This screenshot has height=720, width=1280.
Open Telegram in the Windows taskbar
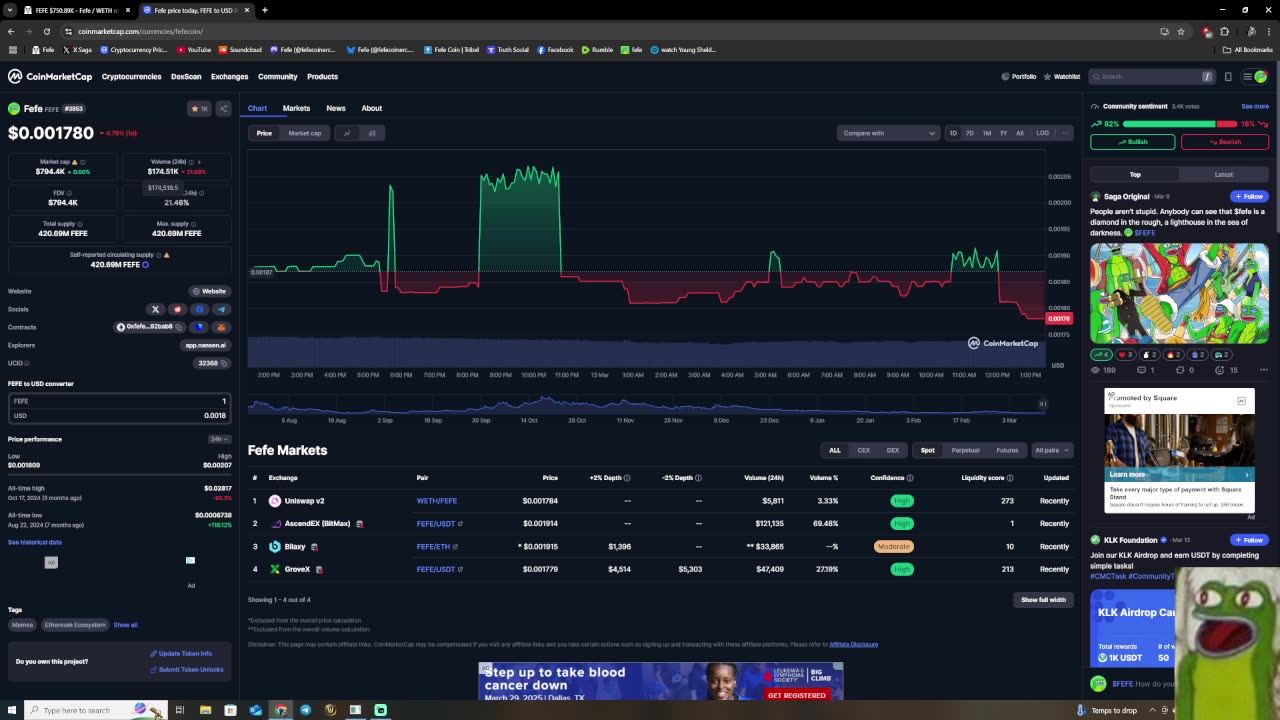(x=305, y=710)
